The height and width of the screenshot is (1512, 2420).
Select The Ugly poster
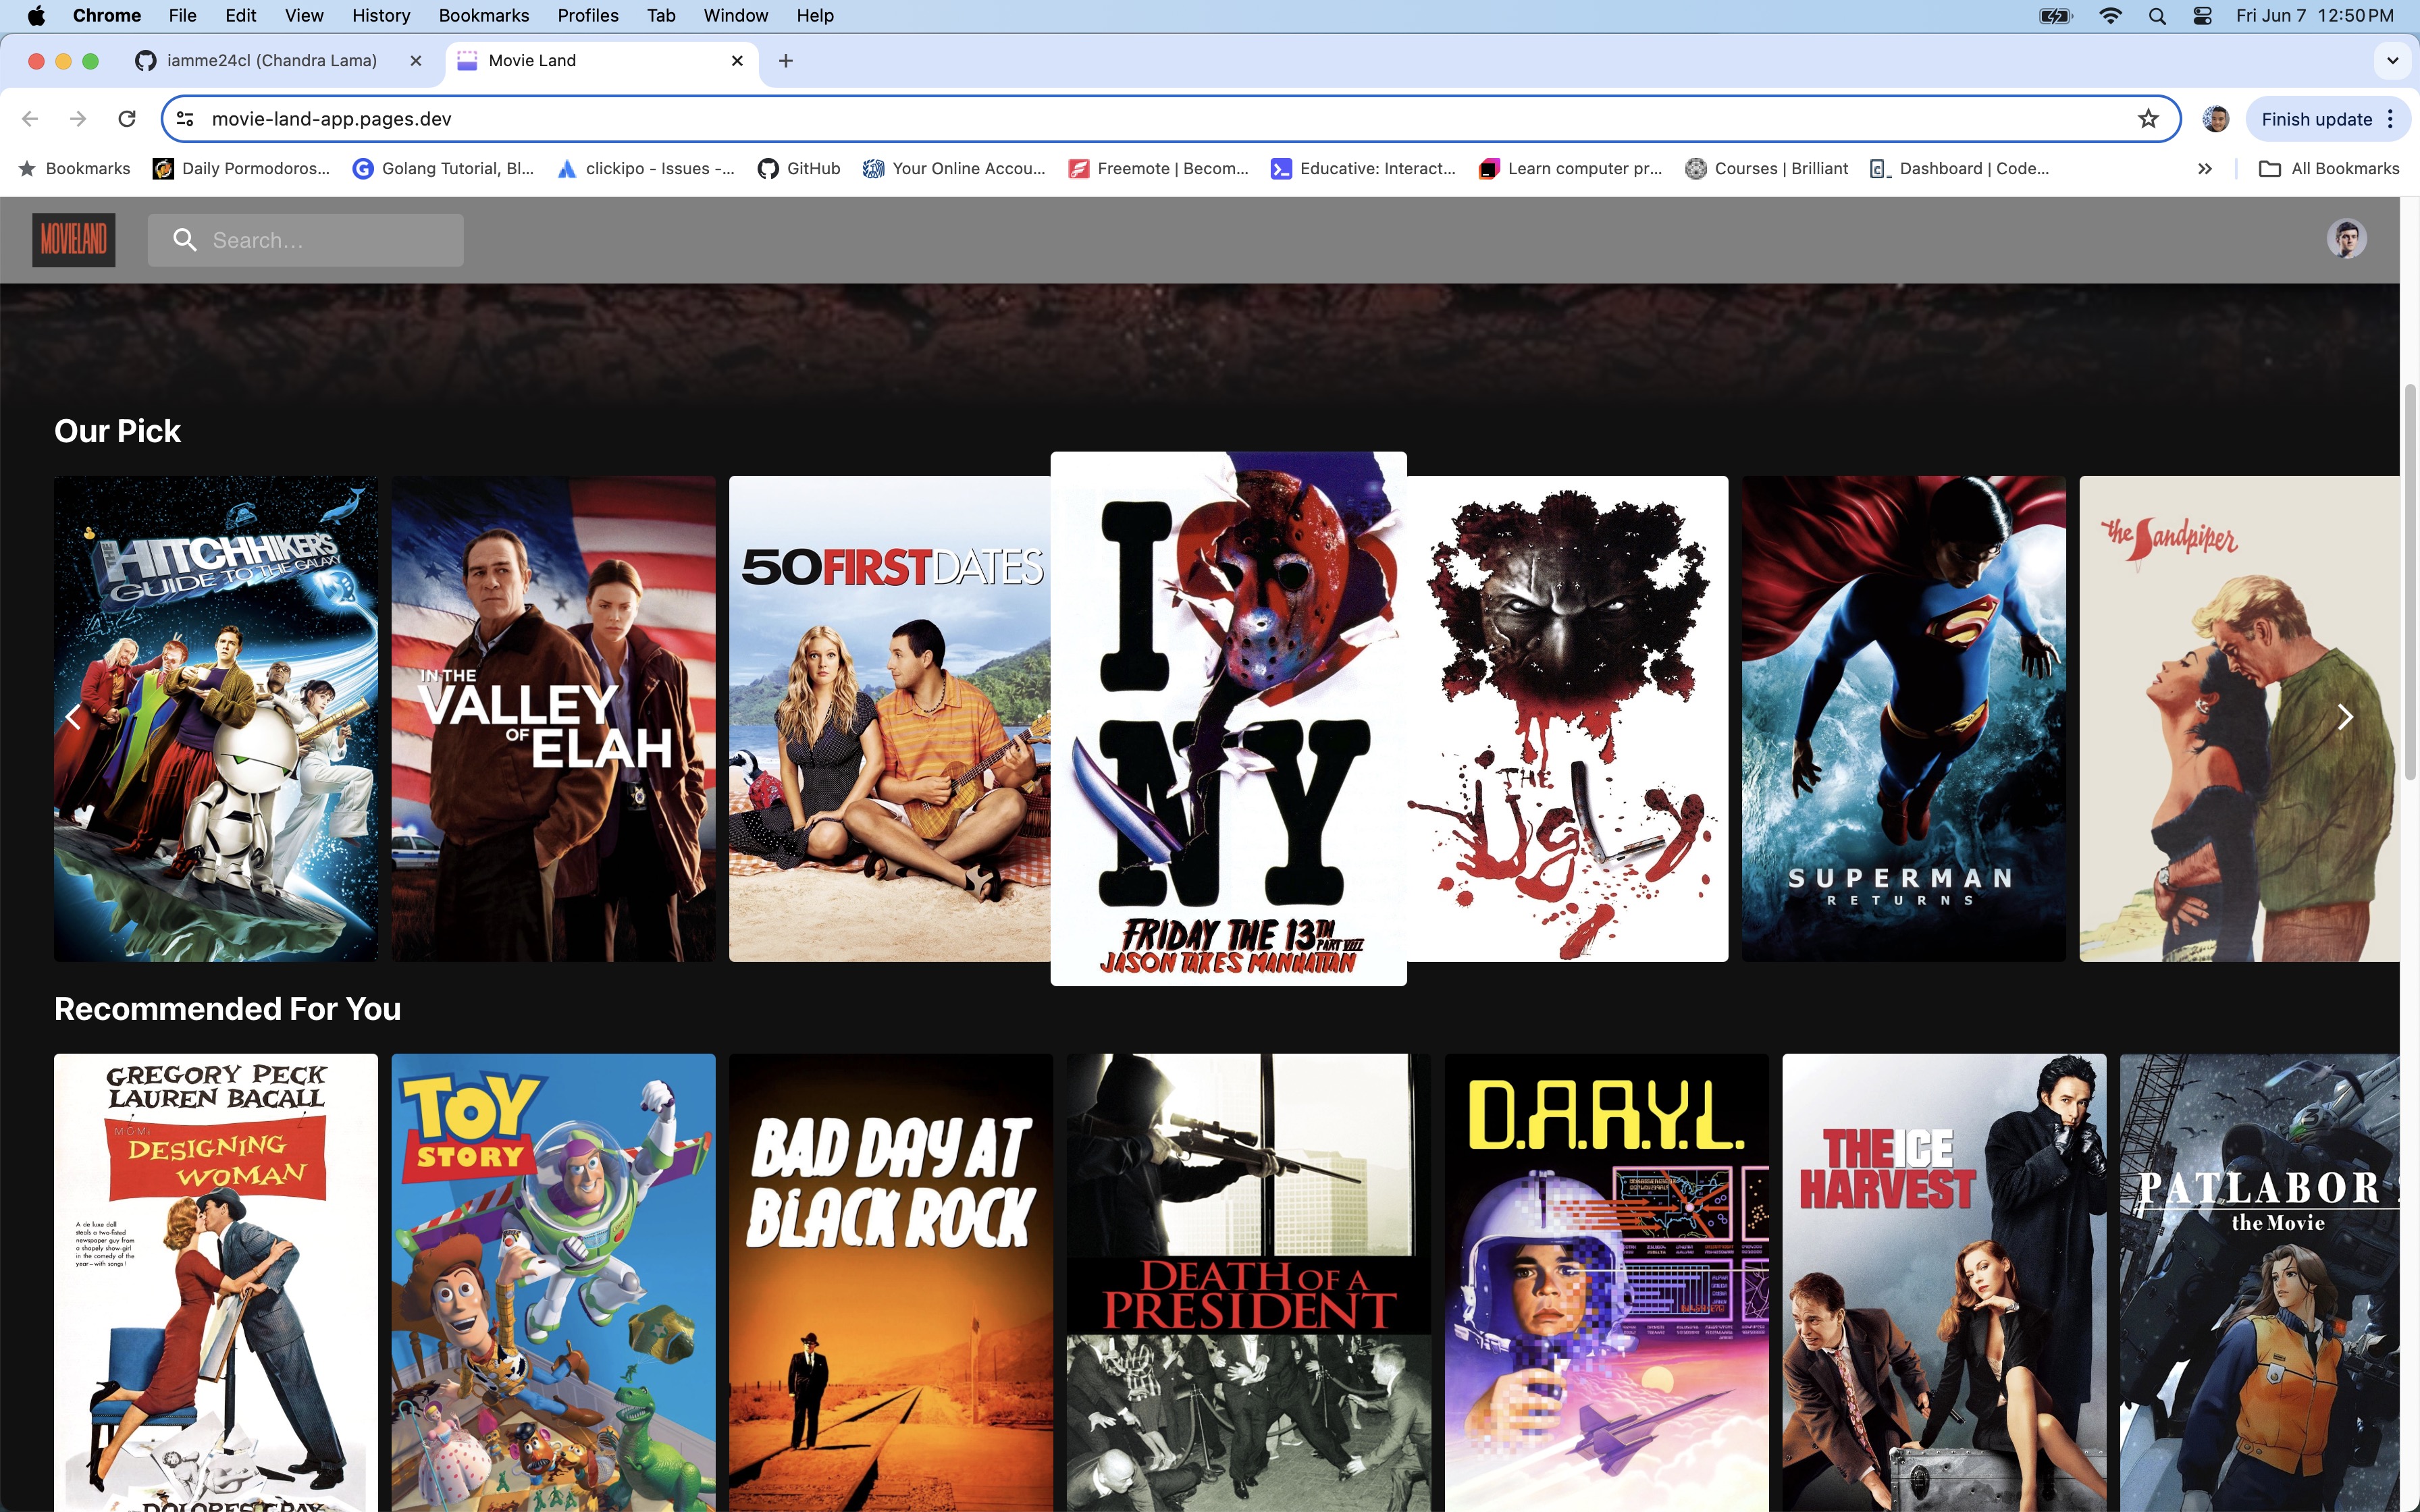click(x=1567, y=719)
